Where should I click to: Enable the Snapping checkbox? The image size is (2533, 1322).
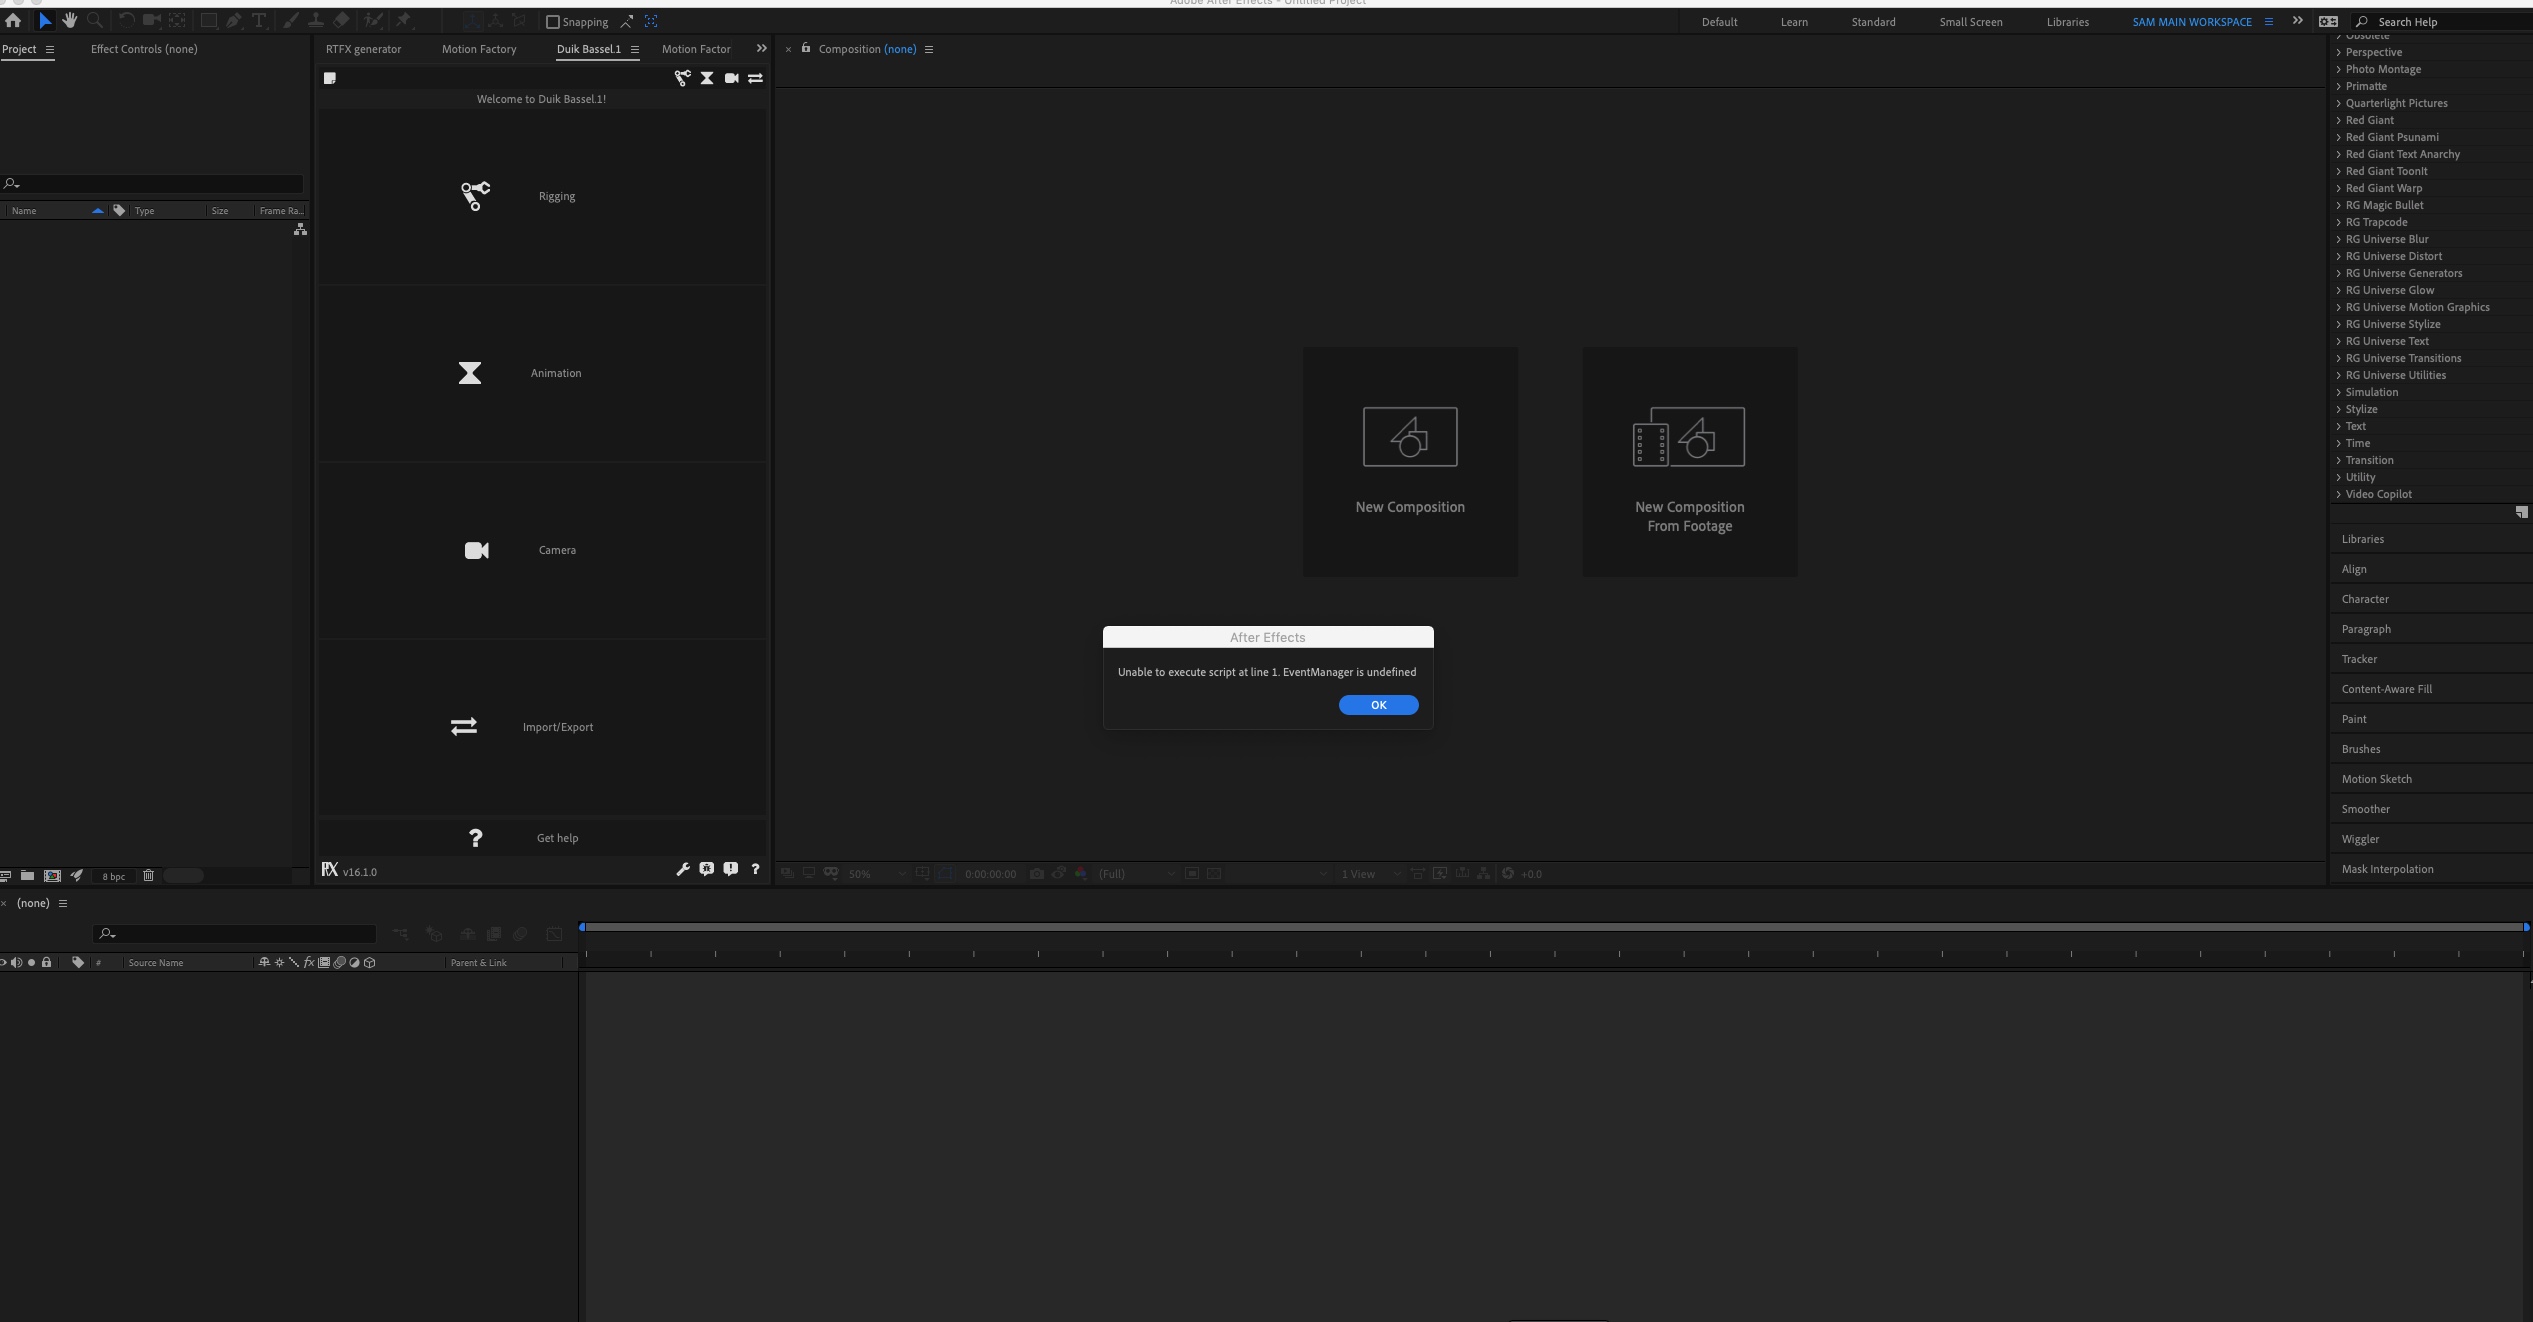(554, 21)
